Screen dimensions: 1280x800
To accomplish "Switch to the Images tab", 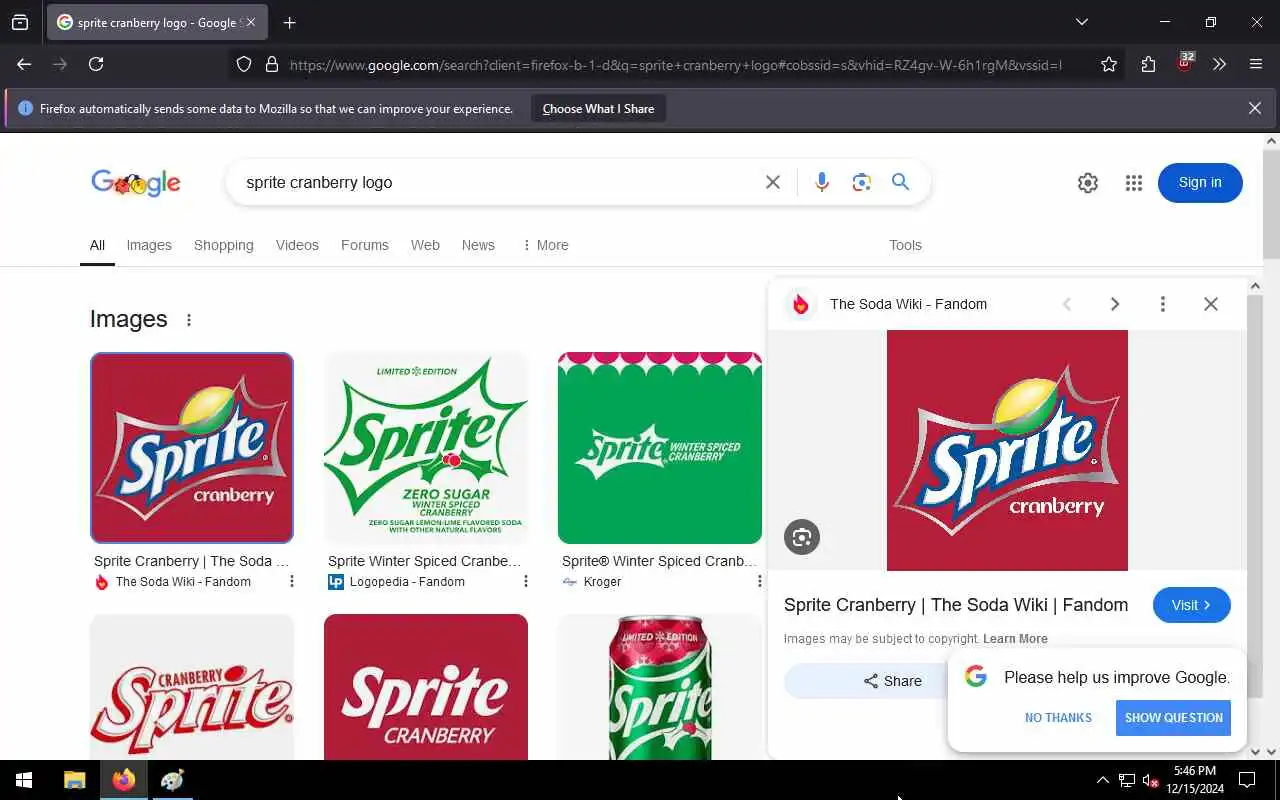I will [149, 245].
